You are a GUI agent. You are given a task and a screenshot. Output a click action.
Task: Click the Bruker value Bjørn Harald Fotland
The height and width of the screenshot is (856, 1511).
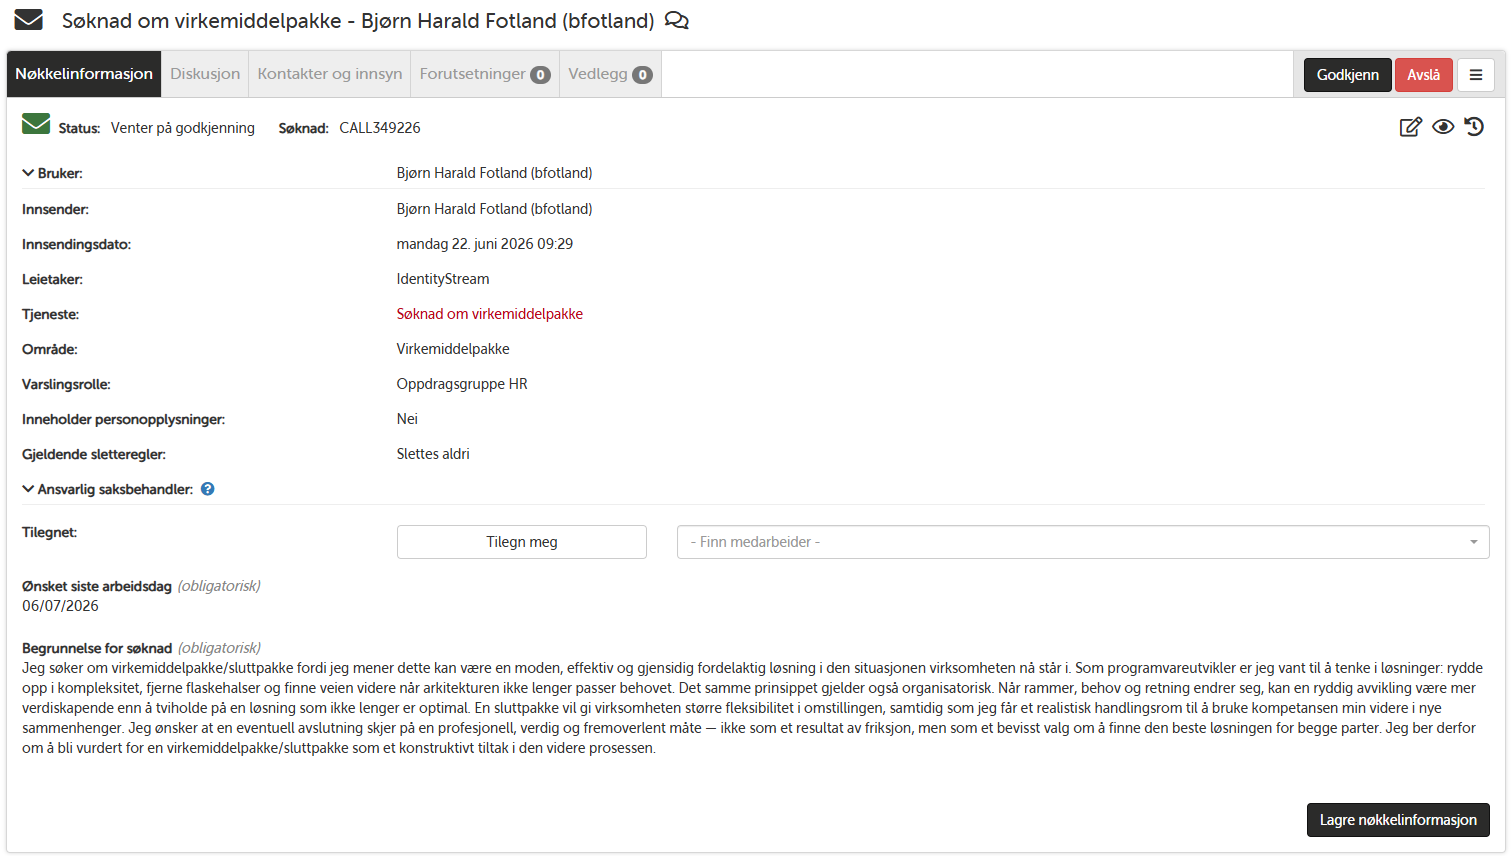coord(494,173)
